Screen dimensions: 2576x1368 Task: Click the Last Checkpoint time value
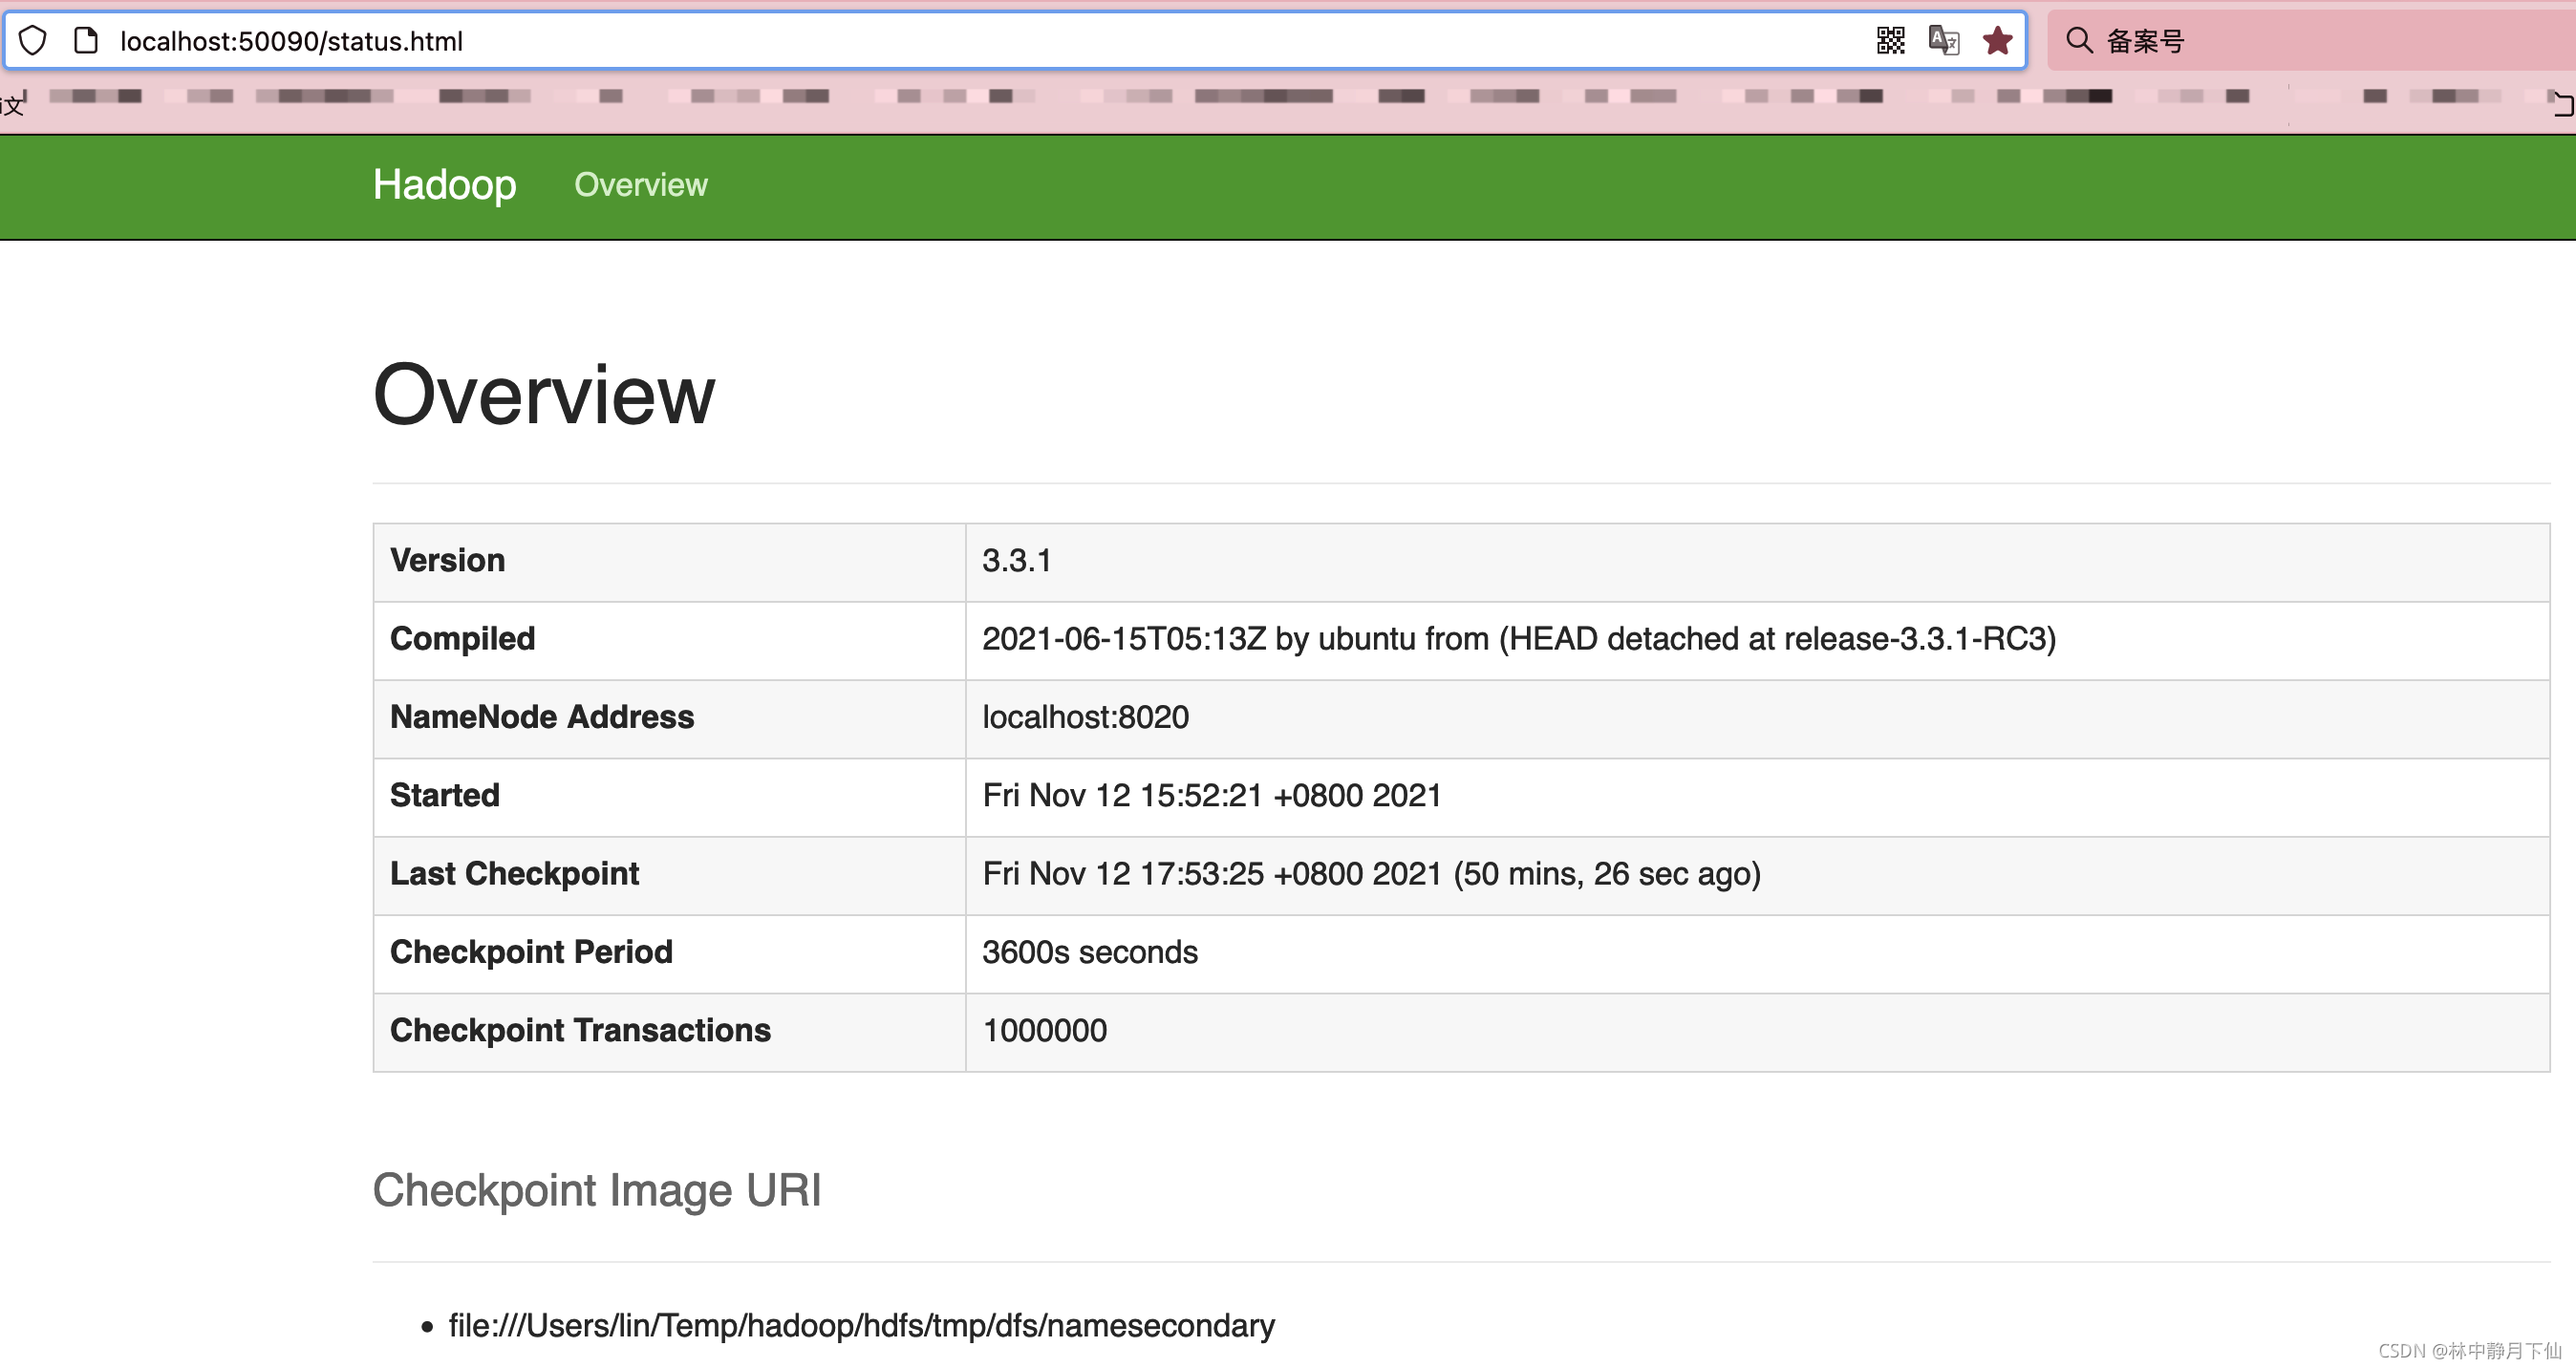(1370, 874)
